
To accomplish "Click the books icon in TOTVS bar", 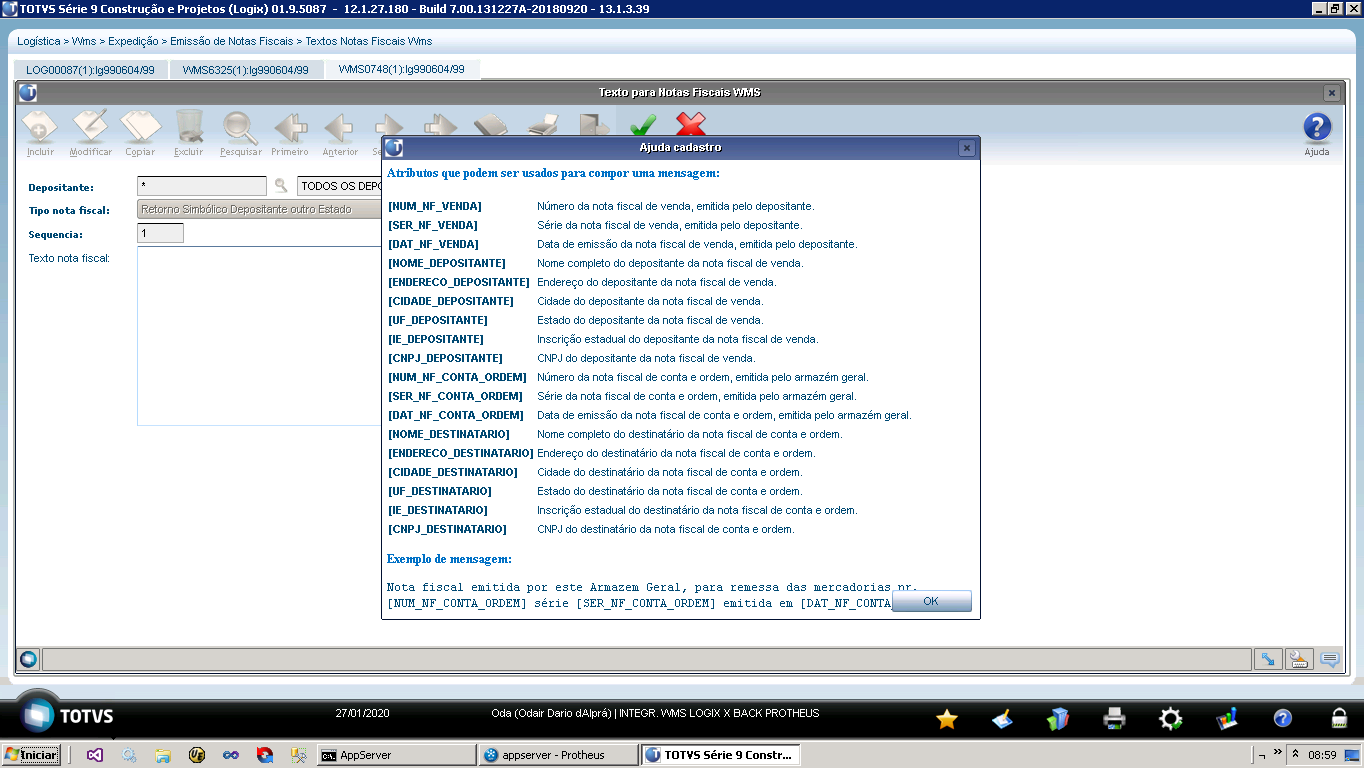I will point(1058,718).
